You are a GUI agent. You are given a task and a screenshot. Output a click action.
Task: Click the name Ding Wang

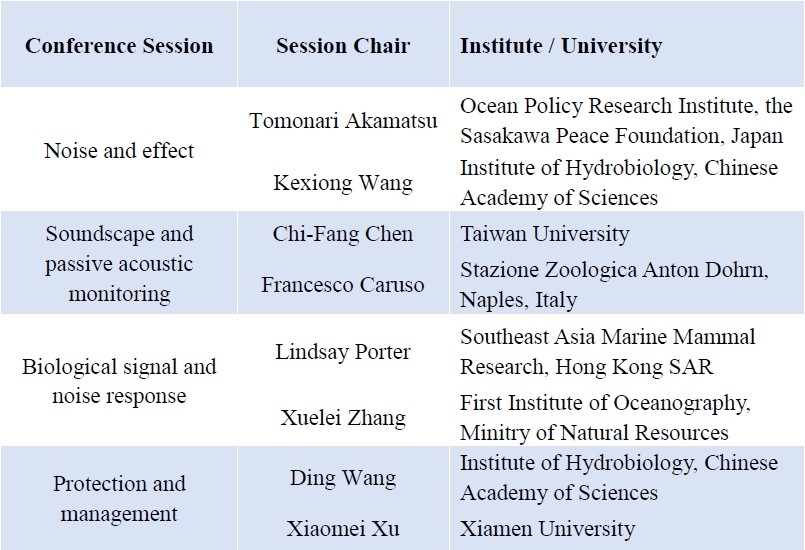coord(343,478)
